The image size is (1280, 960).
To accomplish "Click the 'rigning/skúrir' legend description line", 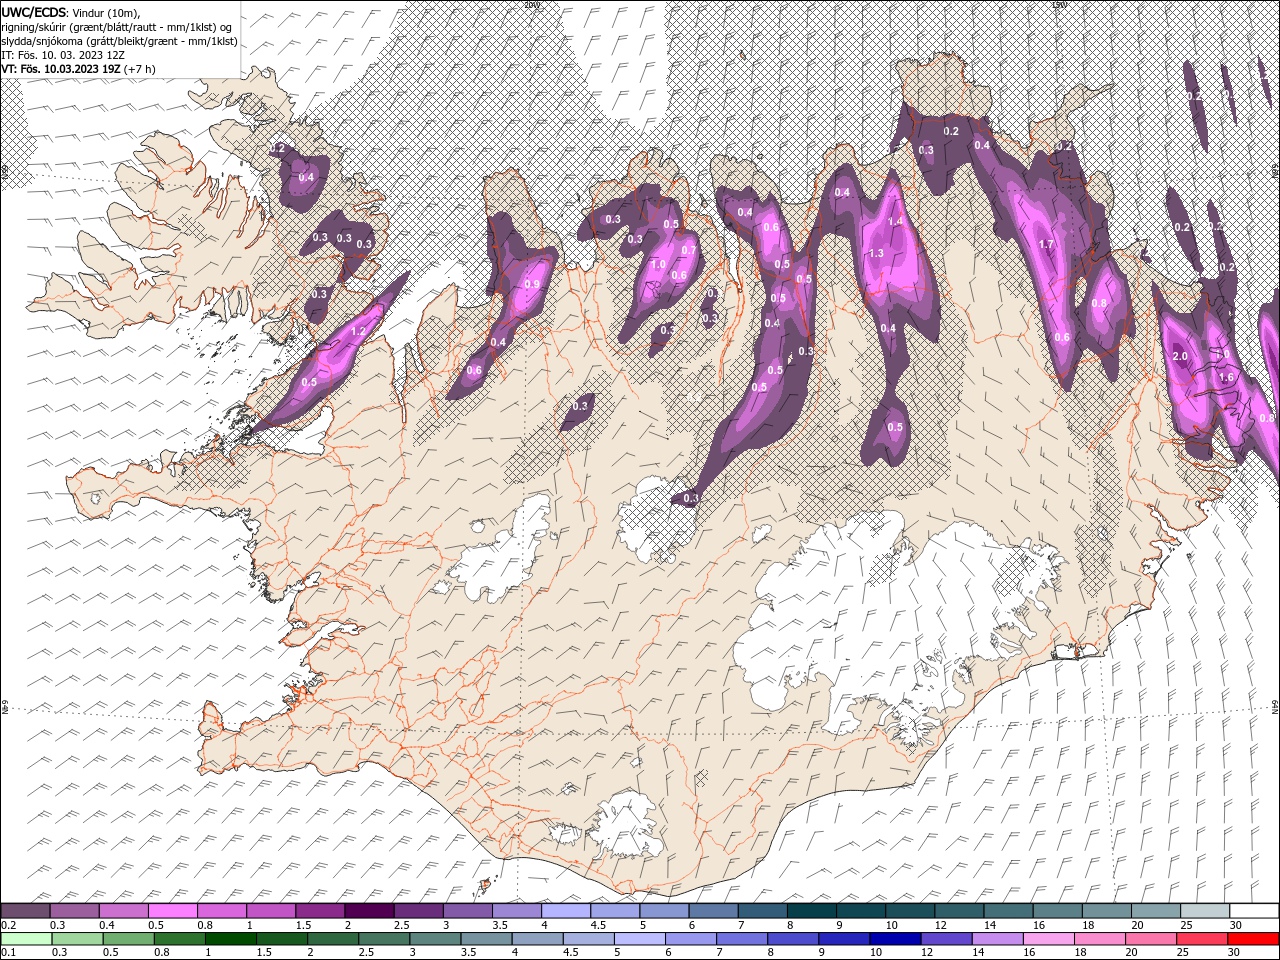I will pyautogui.click(x=117, y=27).
